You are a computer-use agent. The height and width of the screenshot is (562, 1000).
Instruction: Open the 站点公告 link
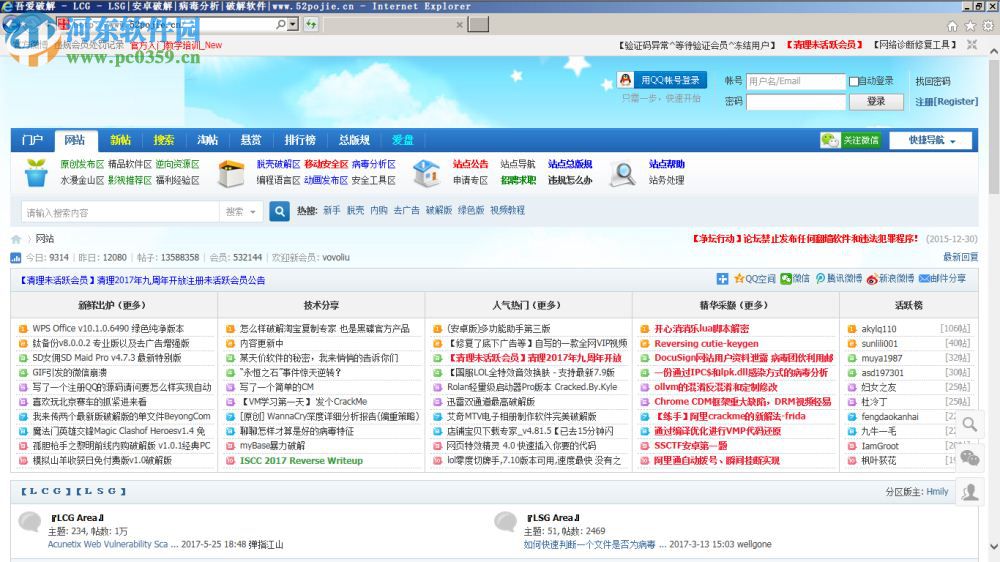[471, 164]
